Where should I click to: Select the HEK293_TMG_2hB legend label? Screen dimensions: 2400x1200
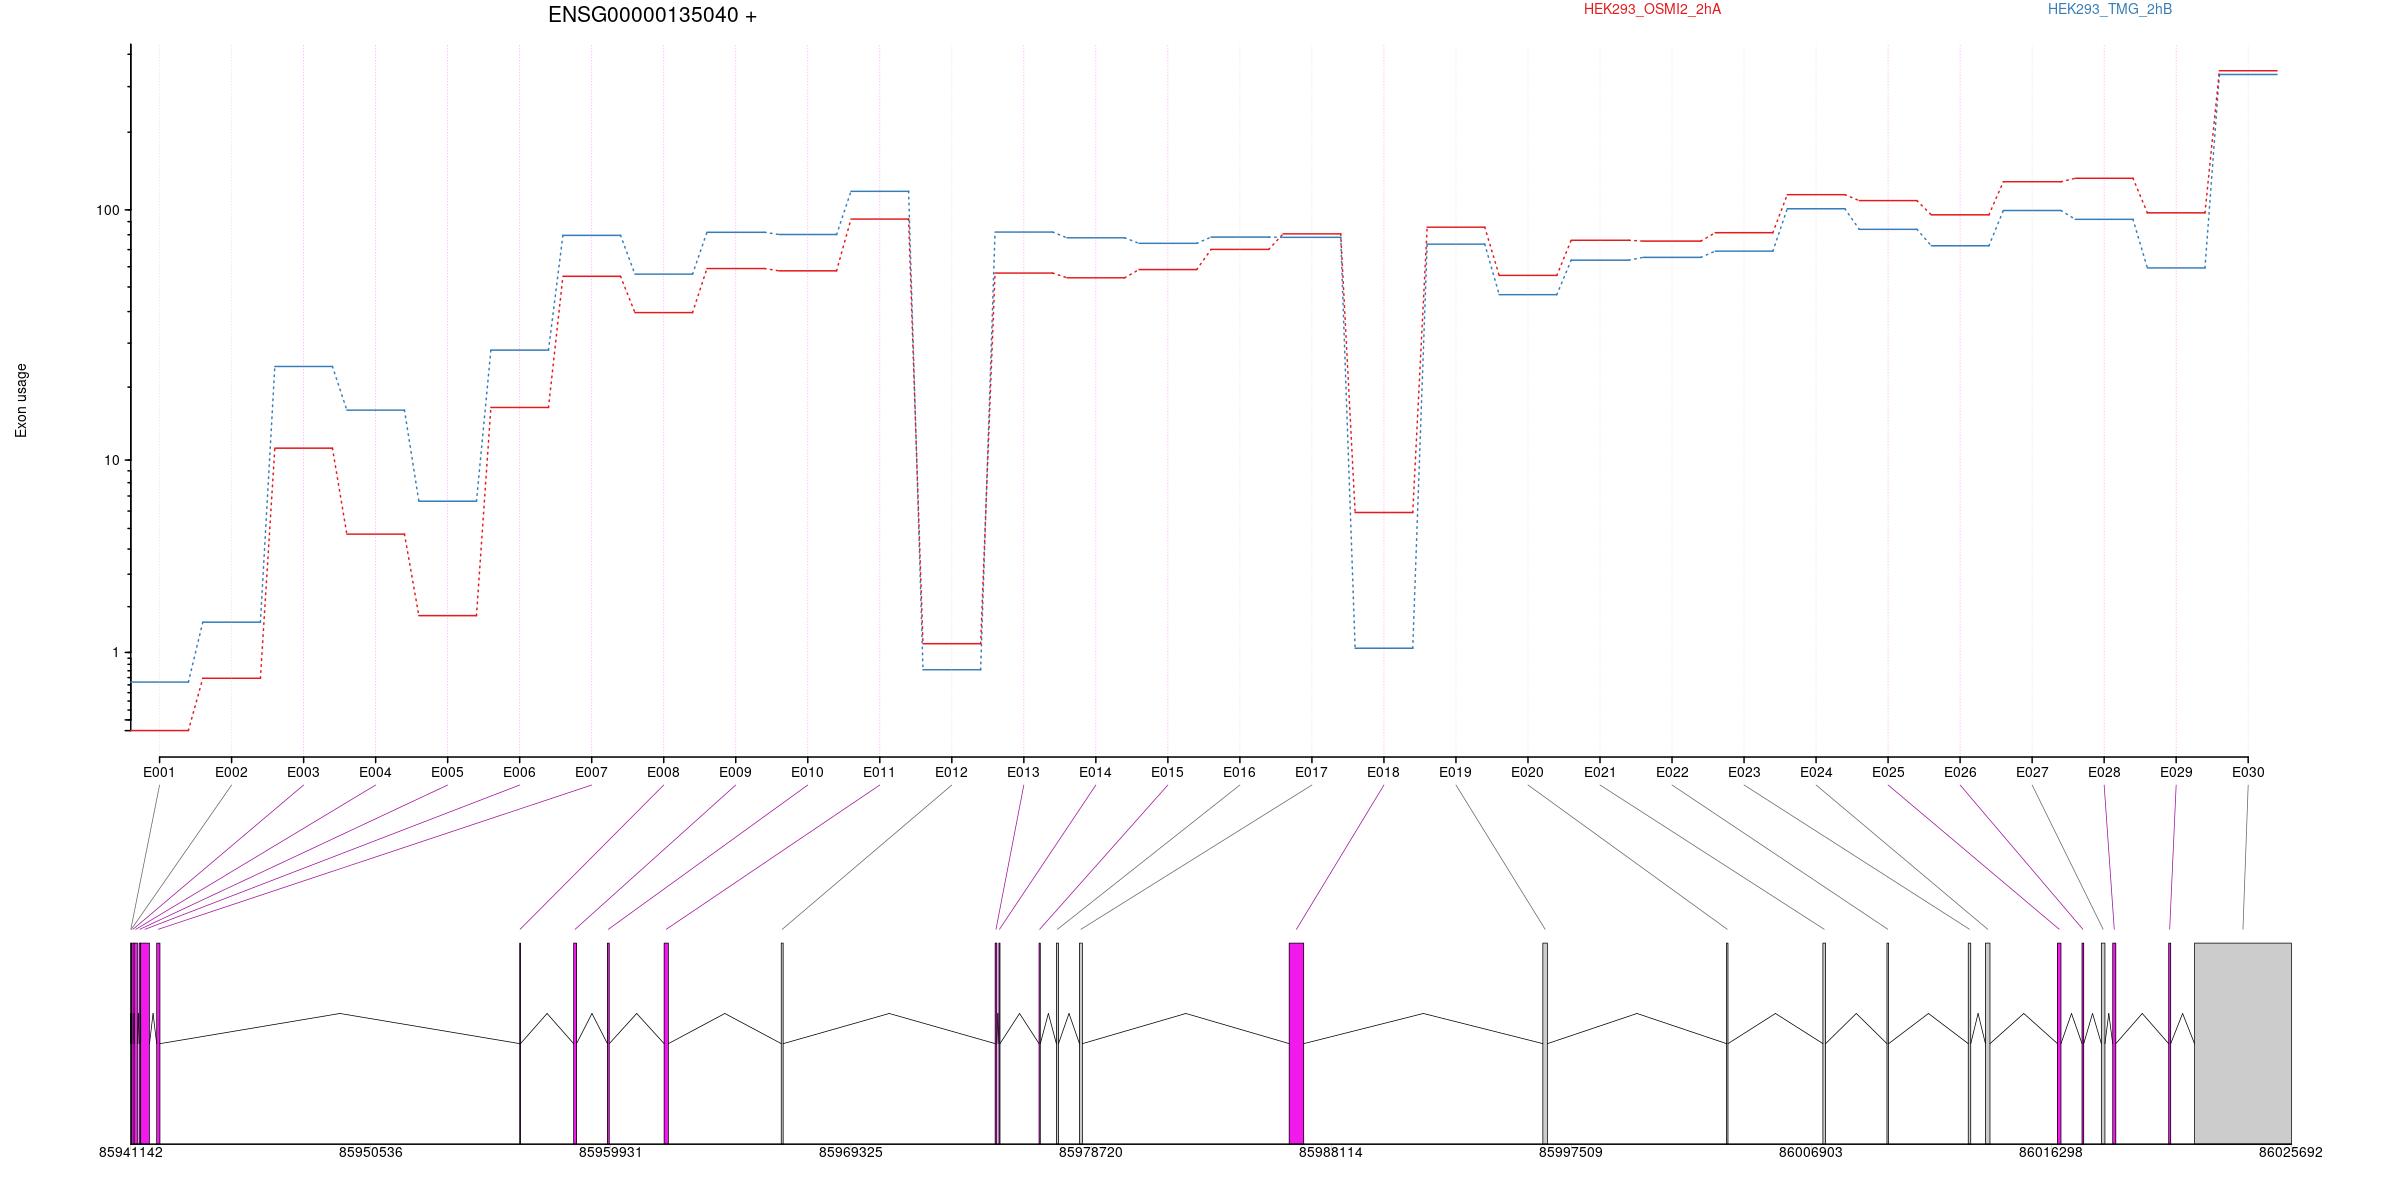click(2110, 9)
